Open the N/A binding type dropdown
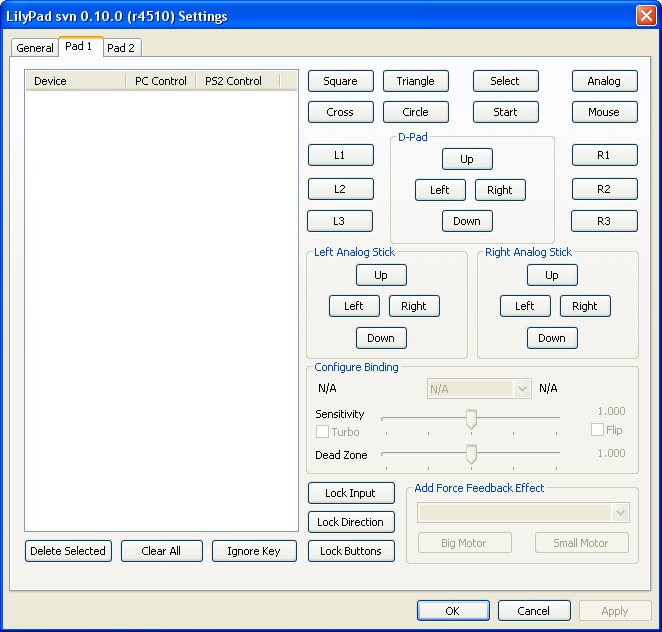The width and height of the screenshot is (662, 632). coord(479,389)
